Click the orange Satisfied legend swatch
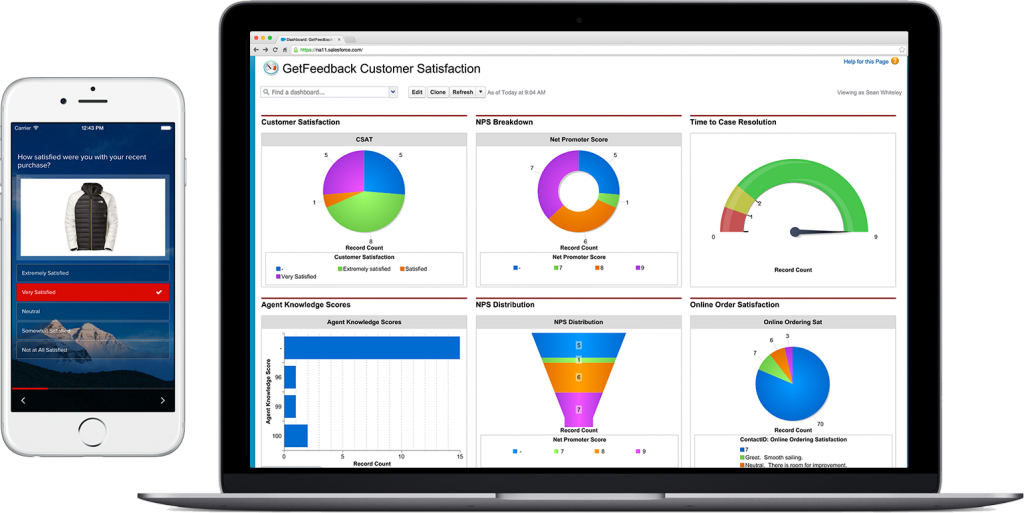 (x=402, y=268)
